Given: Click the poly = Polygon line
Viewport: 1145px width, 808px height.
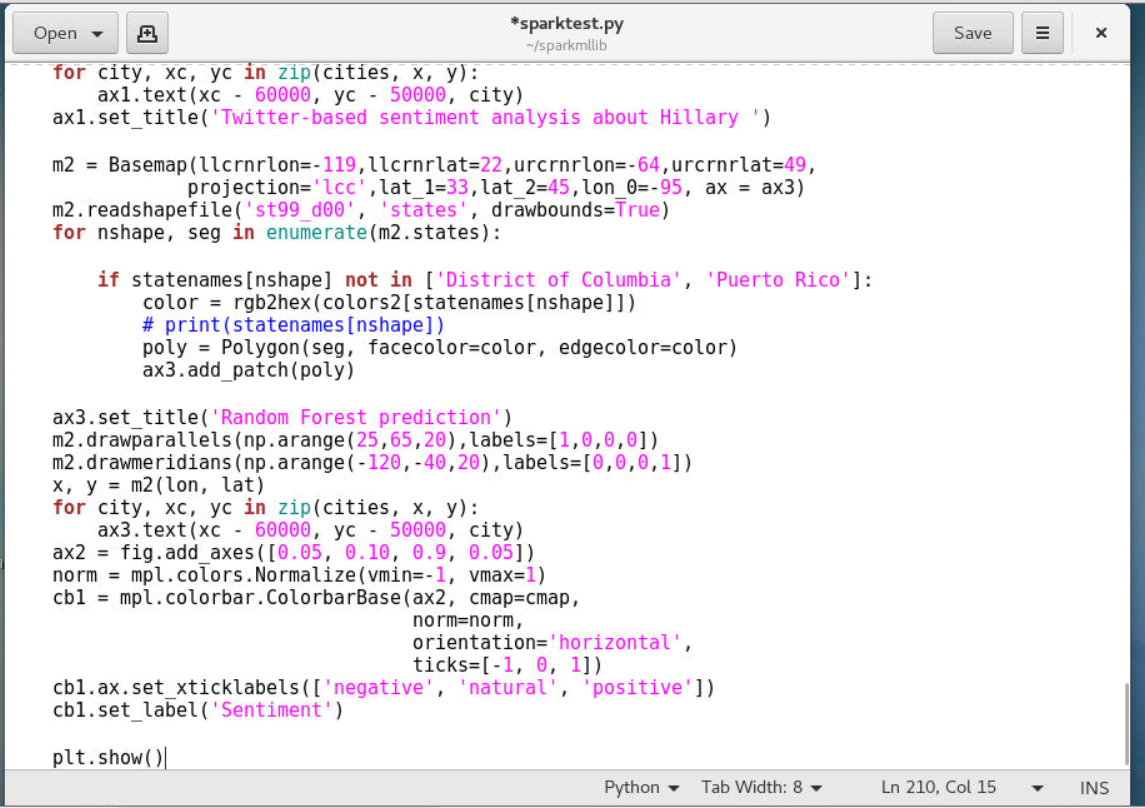Looking at the screenshot, I should (440, 347).
